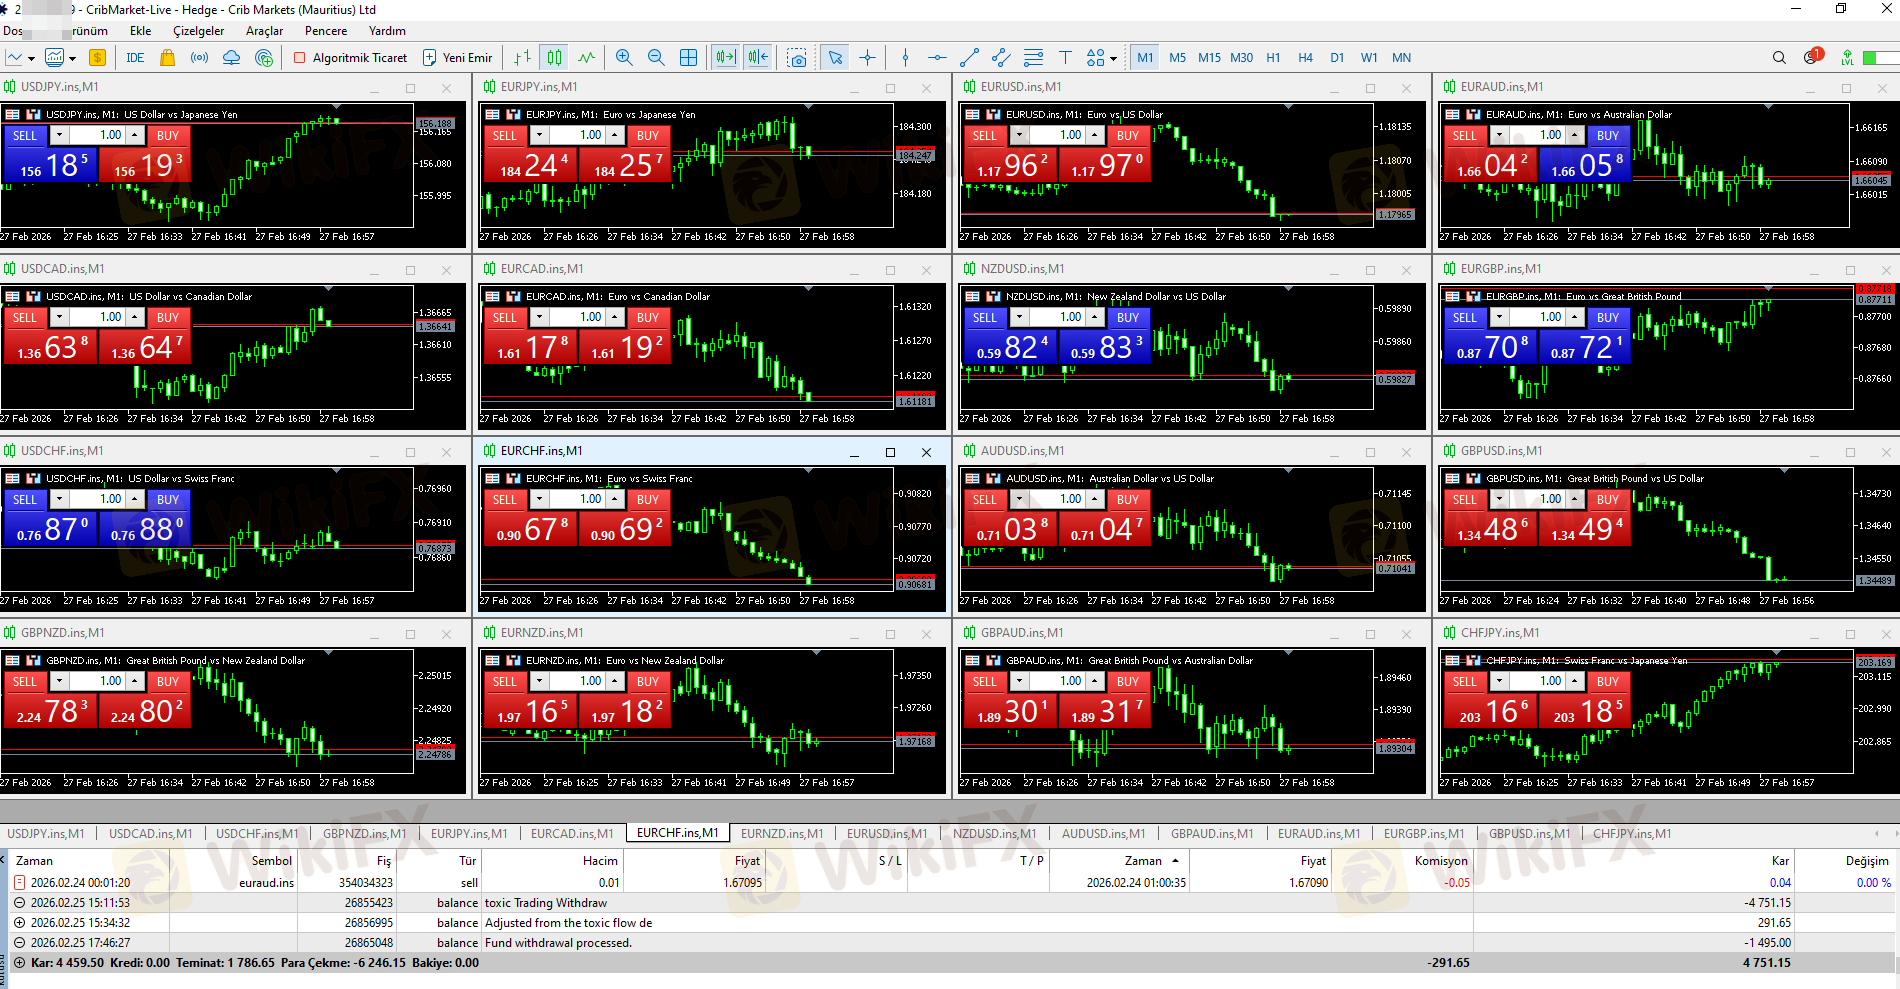Toggle Algoritmik Ticaret (algo trading)
The height and width of the screenshot is (989, 1900).
pos(351,58)
